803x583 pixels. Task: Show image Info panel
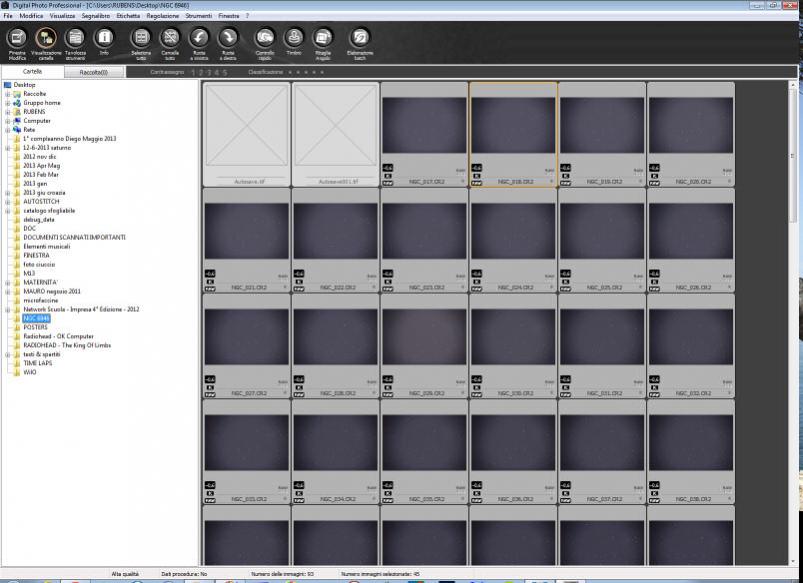pos(104,40)
